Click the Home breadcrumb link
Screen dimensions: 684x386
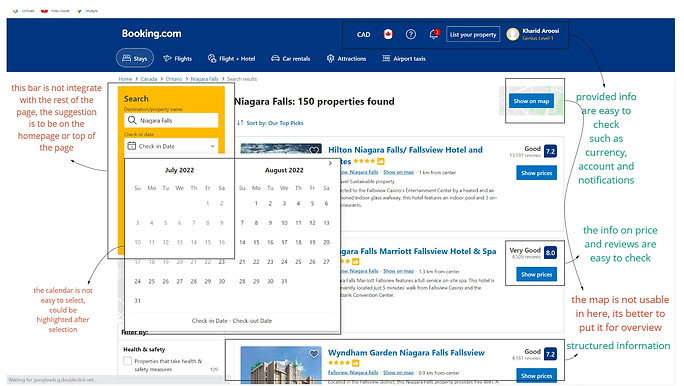point(125,79)
